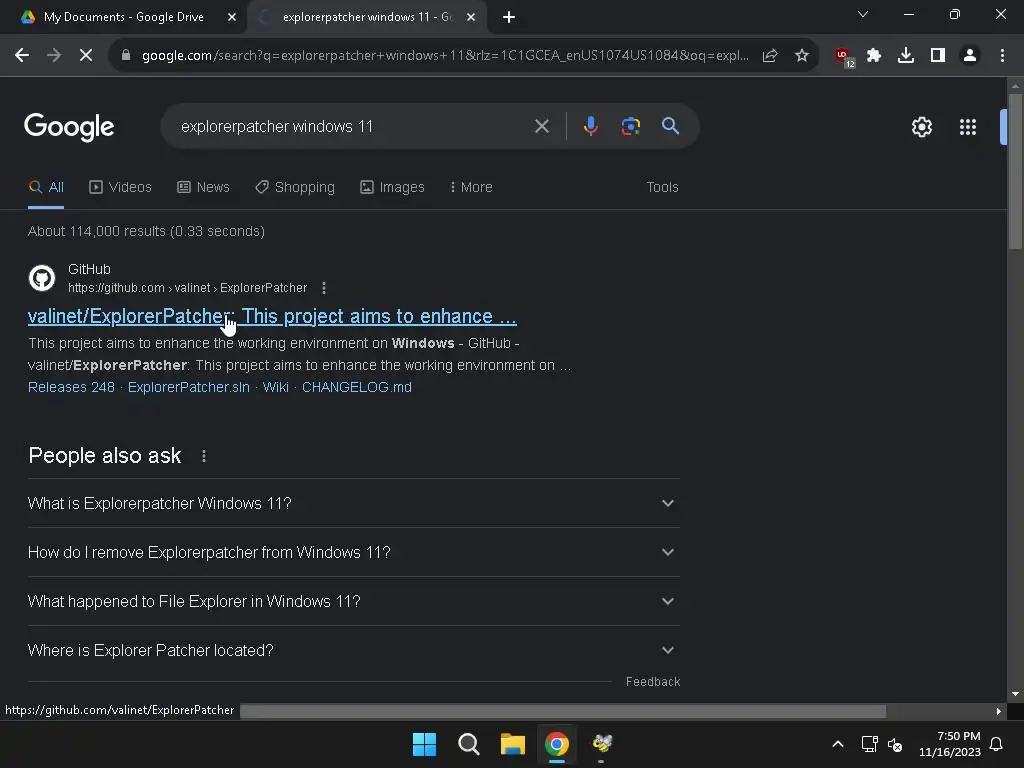This screenshot has height=768, width=1024.
Task: Open the tab search dropdown
Action: click(863, 14)
